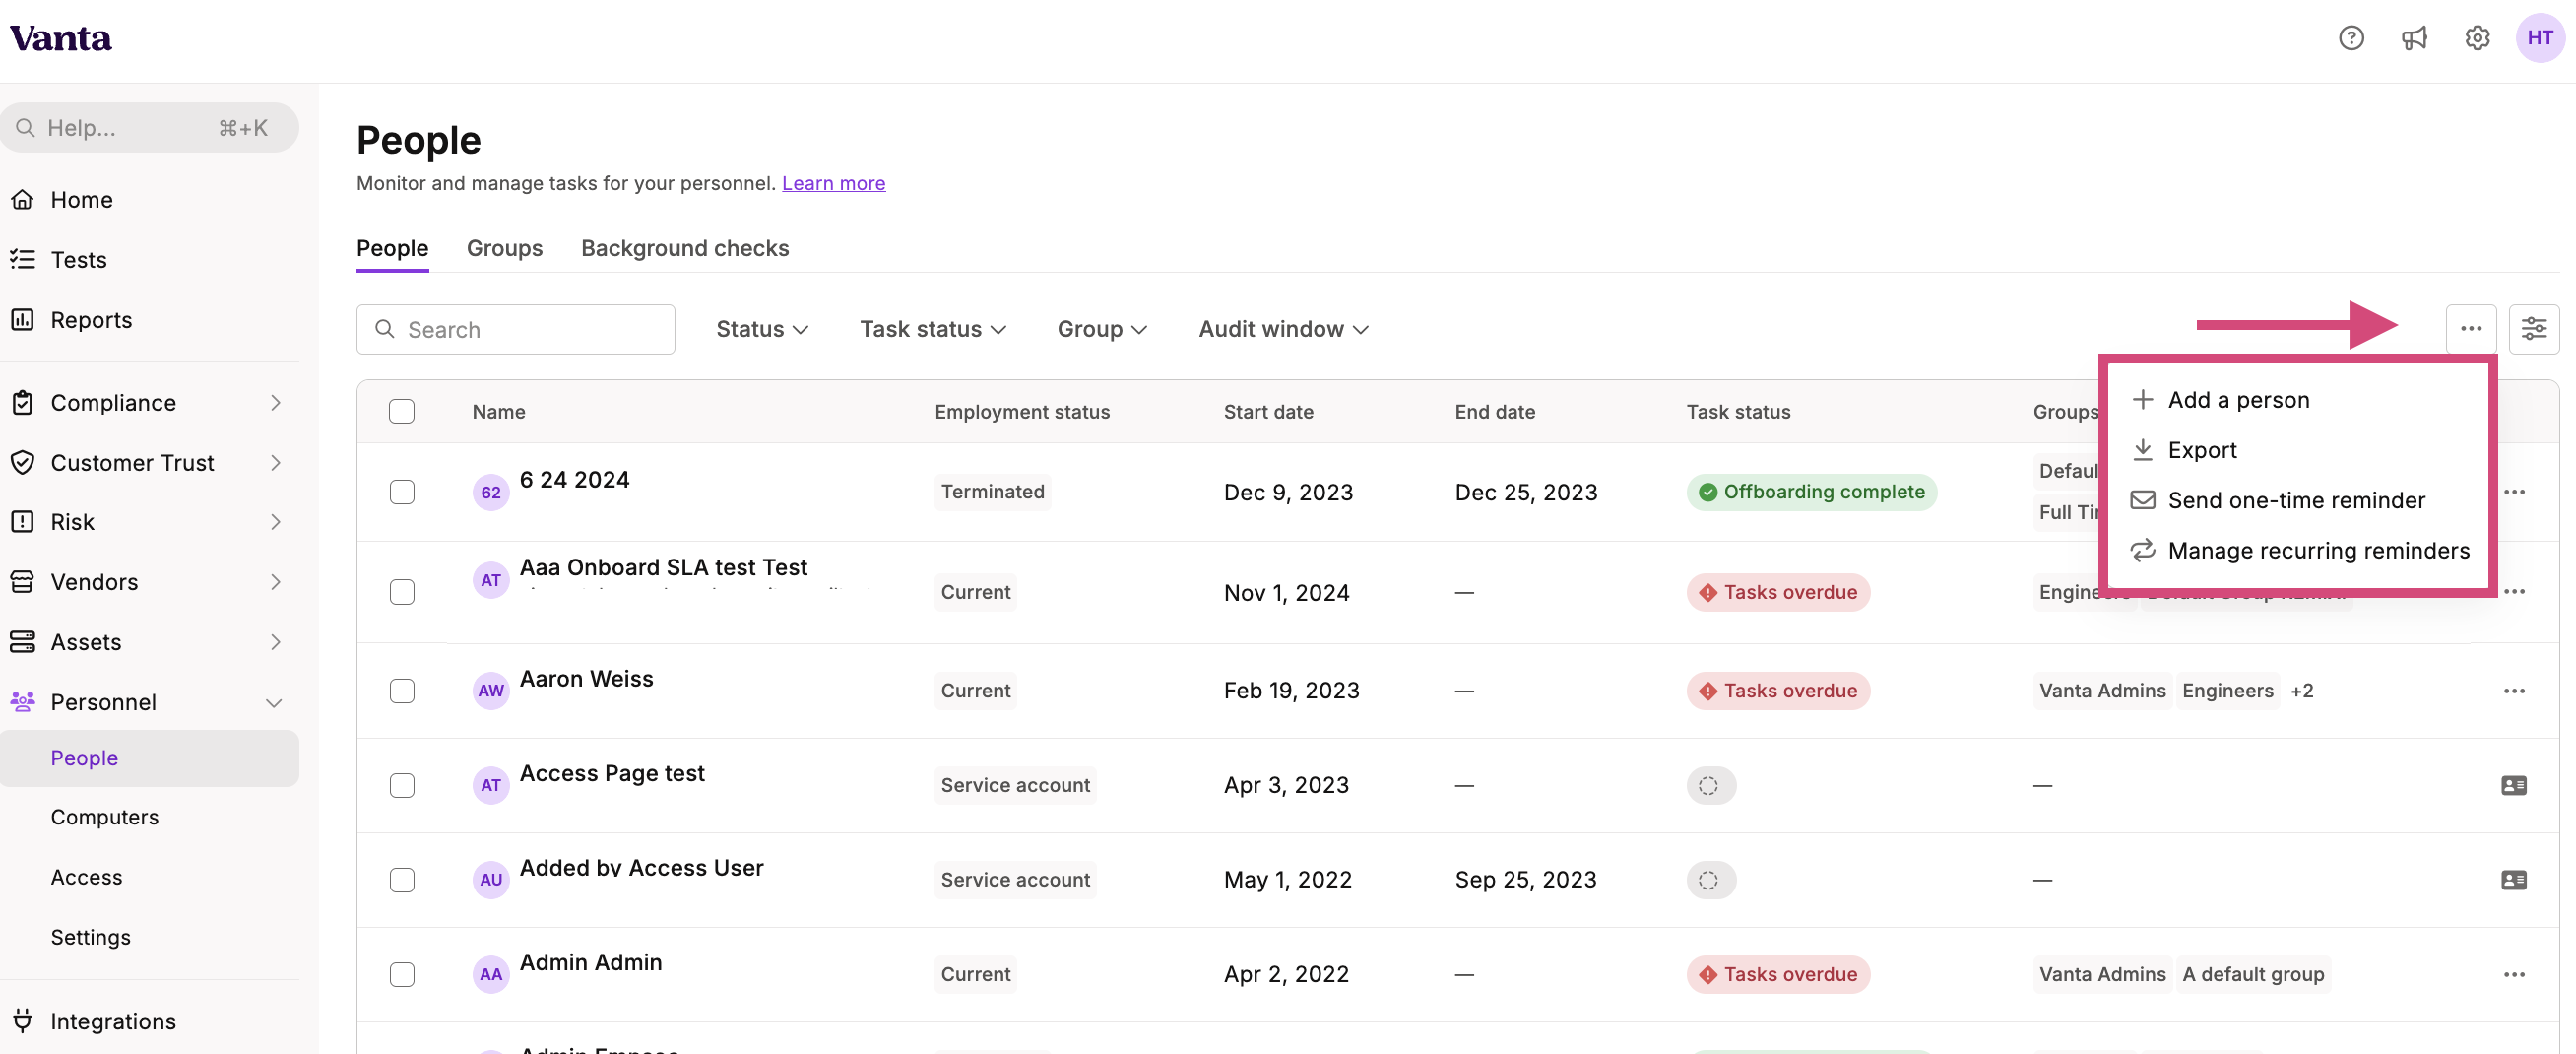
Task: Open Aaron Weiss's profile name
Action: click(x=586, y=679)
